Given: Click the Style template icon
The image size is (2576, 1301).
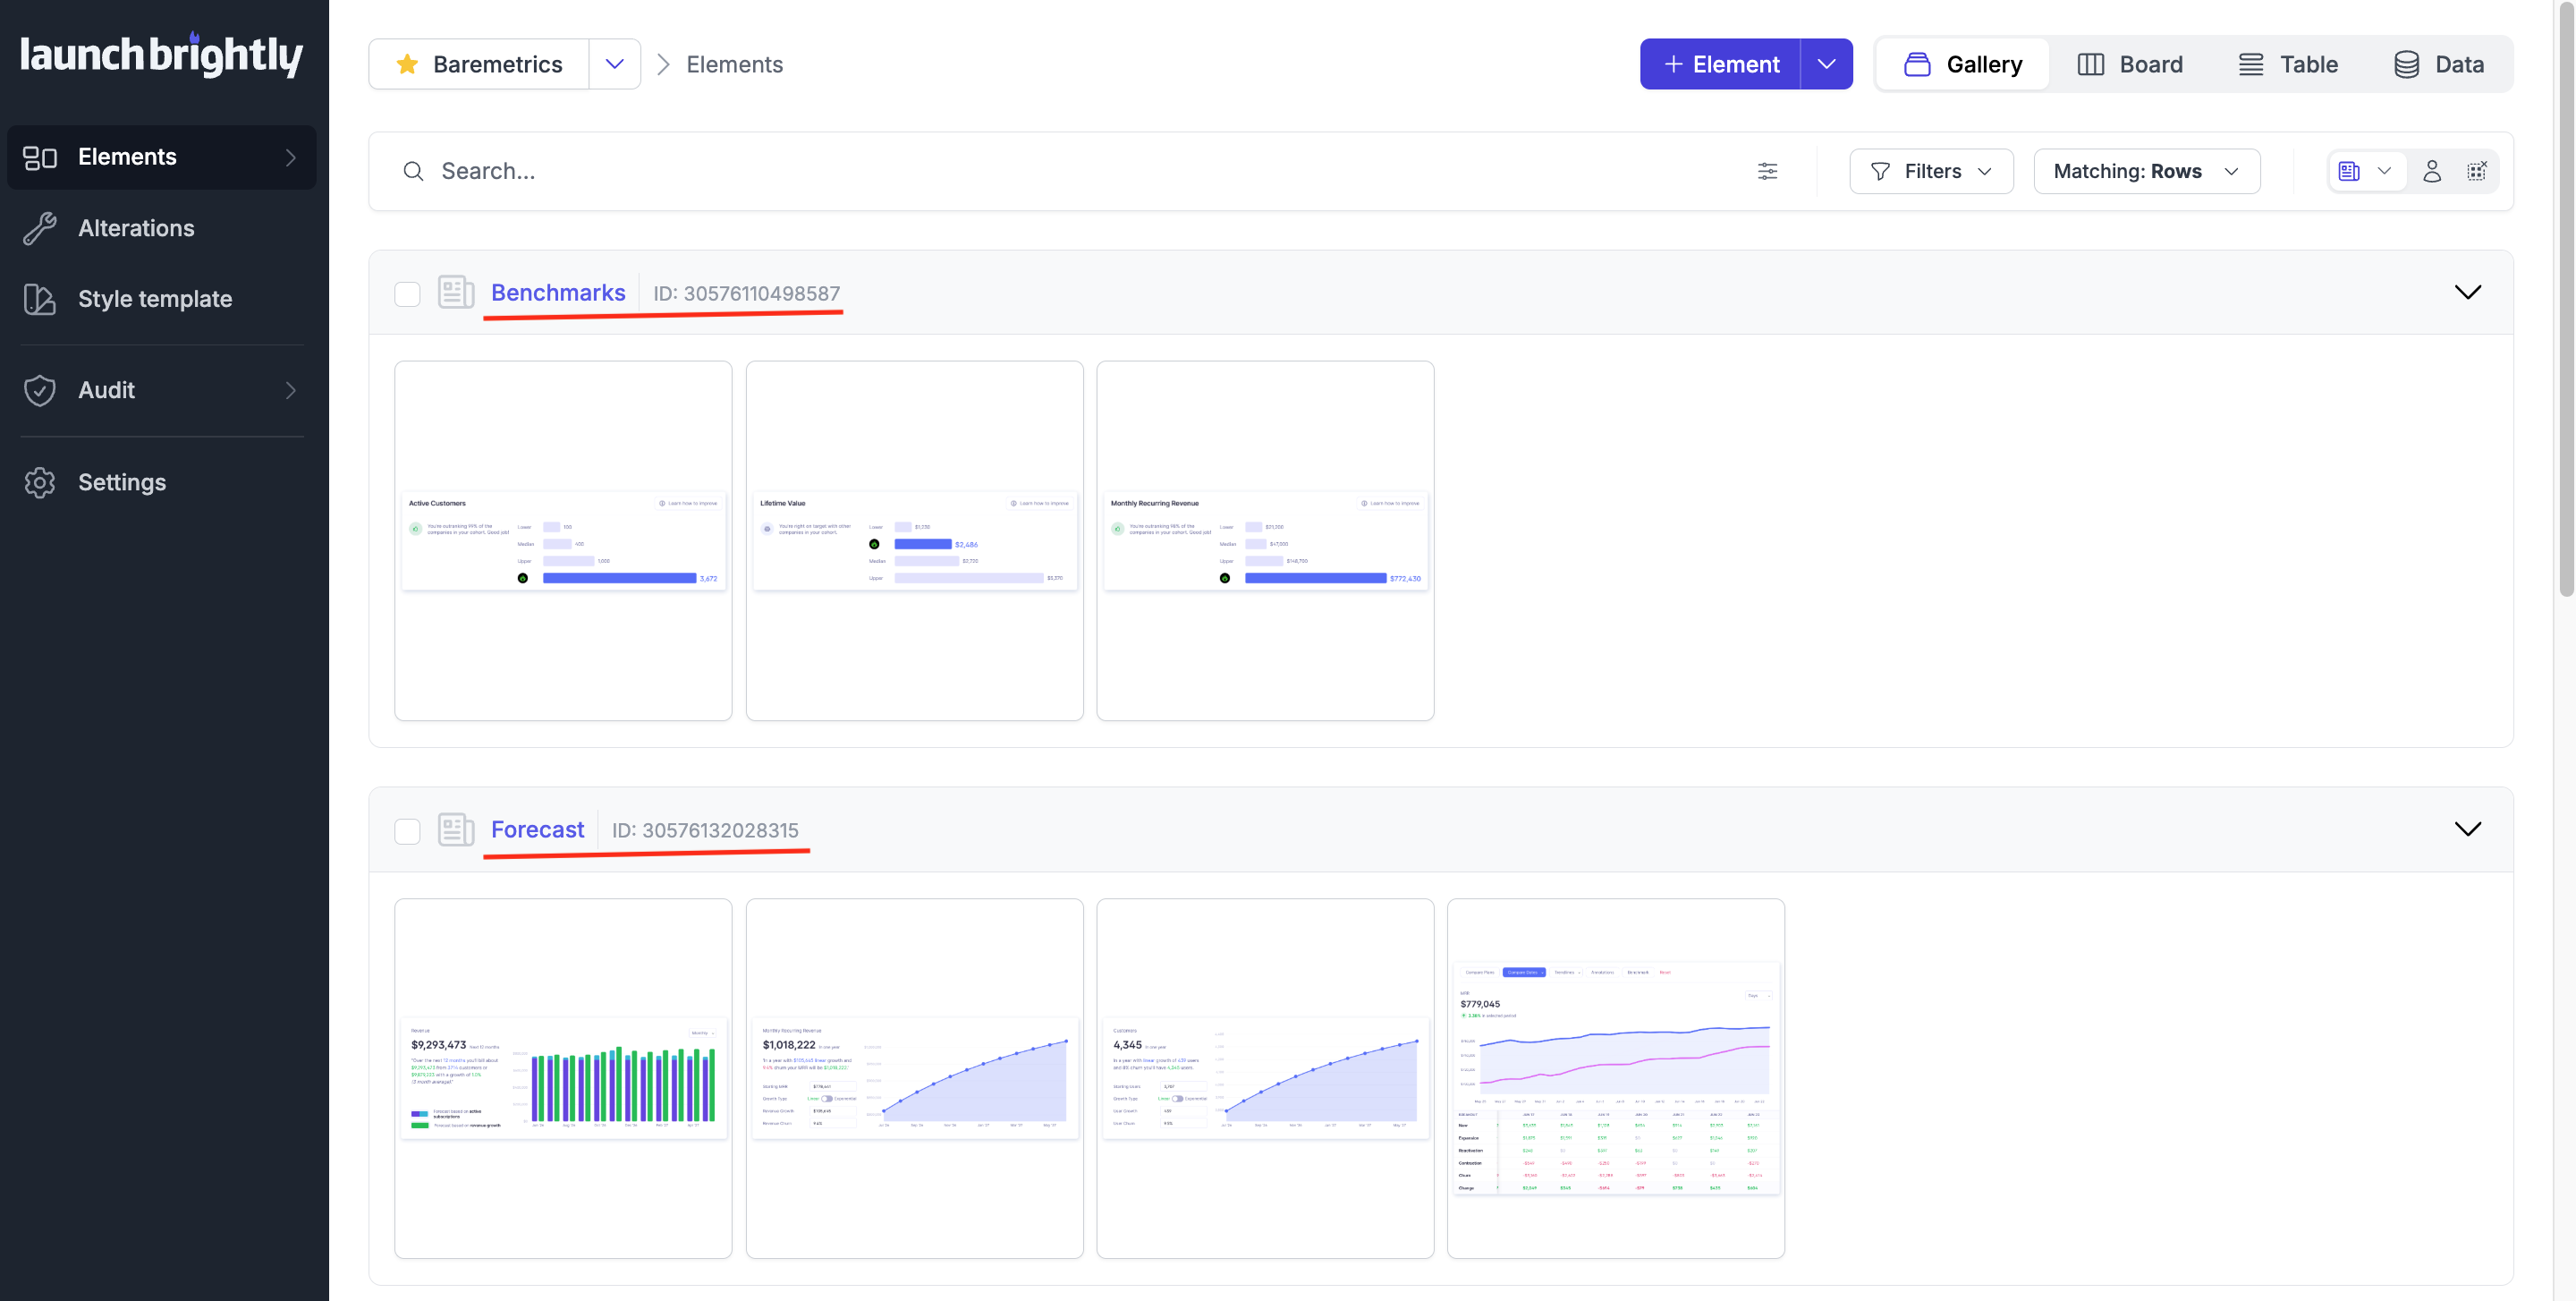Looking at the screenshot, I should point(40,299).
